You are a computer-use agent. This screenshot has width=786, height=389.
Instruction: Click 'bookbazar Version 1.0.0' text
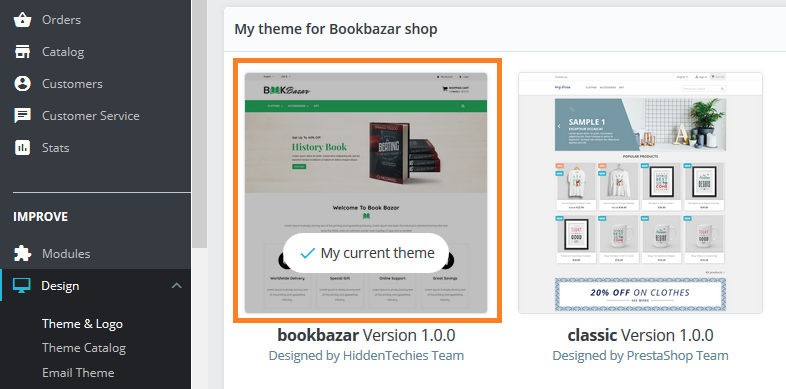tap(366, 335)
